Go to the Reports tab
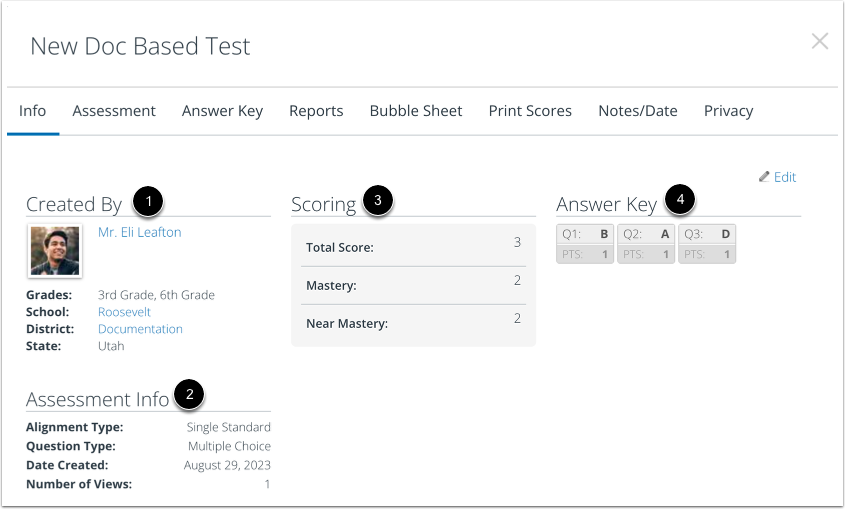The height and width of the screenshot is (509, 845). click(316, 111)
